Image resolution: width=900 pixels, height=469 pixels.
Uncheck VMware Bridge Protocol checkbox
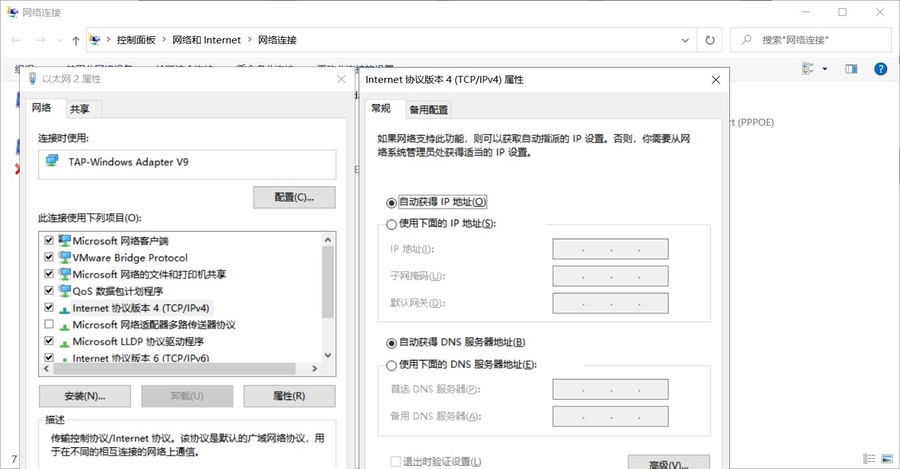click(x=49, y=257)
